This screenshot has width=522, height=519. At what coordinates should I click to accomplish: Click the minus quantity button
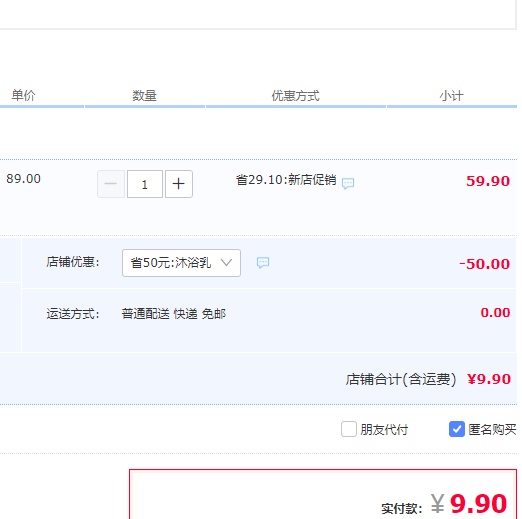111,184
